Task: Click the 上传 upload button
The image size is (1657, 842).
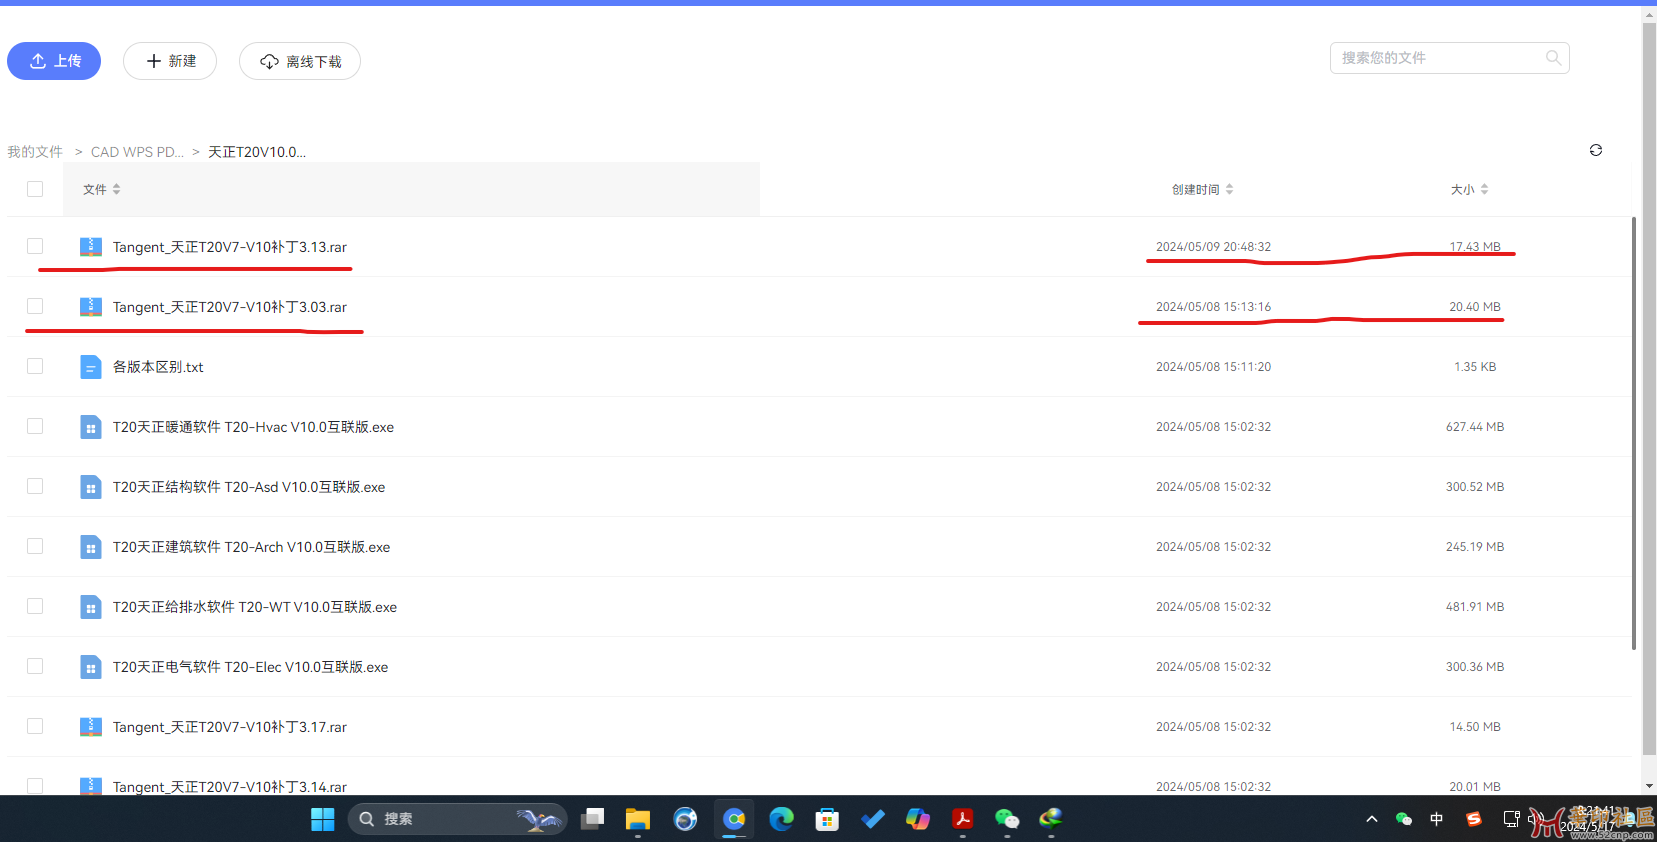Action: (54, 61)
